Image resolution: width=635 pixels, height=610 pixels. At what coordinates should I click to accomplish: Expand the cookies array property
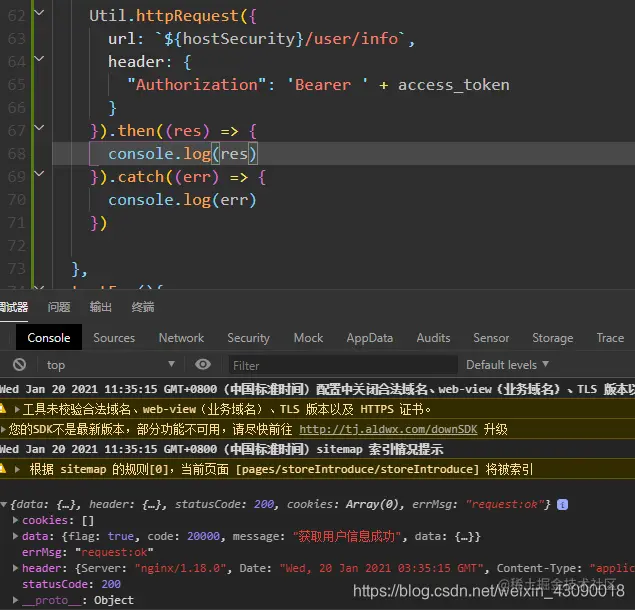point(15,520)
